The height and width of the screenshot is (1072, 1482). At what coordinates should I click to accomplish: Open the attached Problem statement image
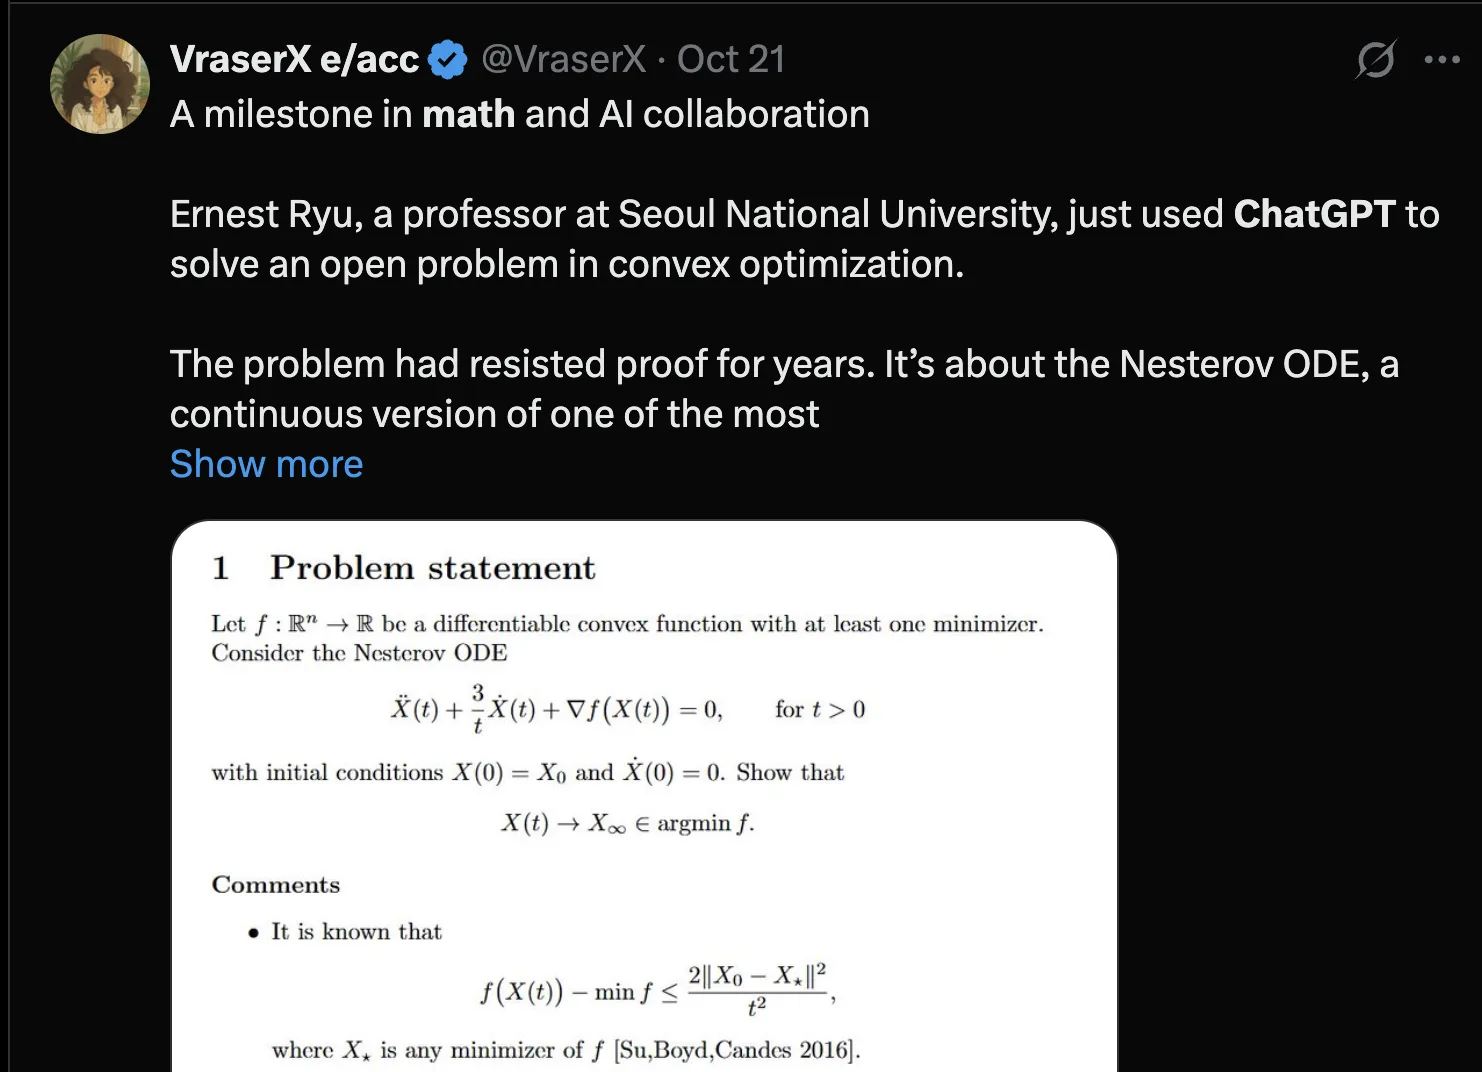pyautogui.click(x=645, y=796)
